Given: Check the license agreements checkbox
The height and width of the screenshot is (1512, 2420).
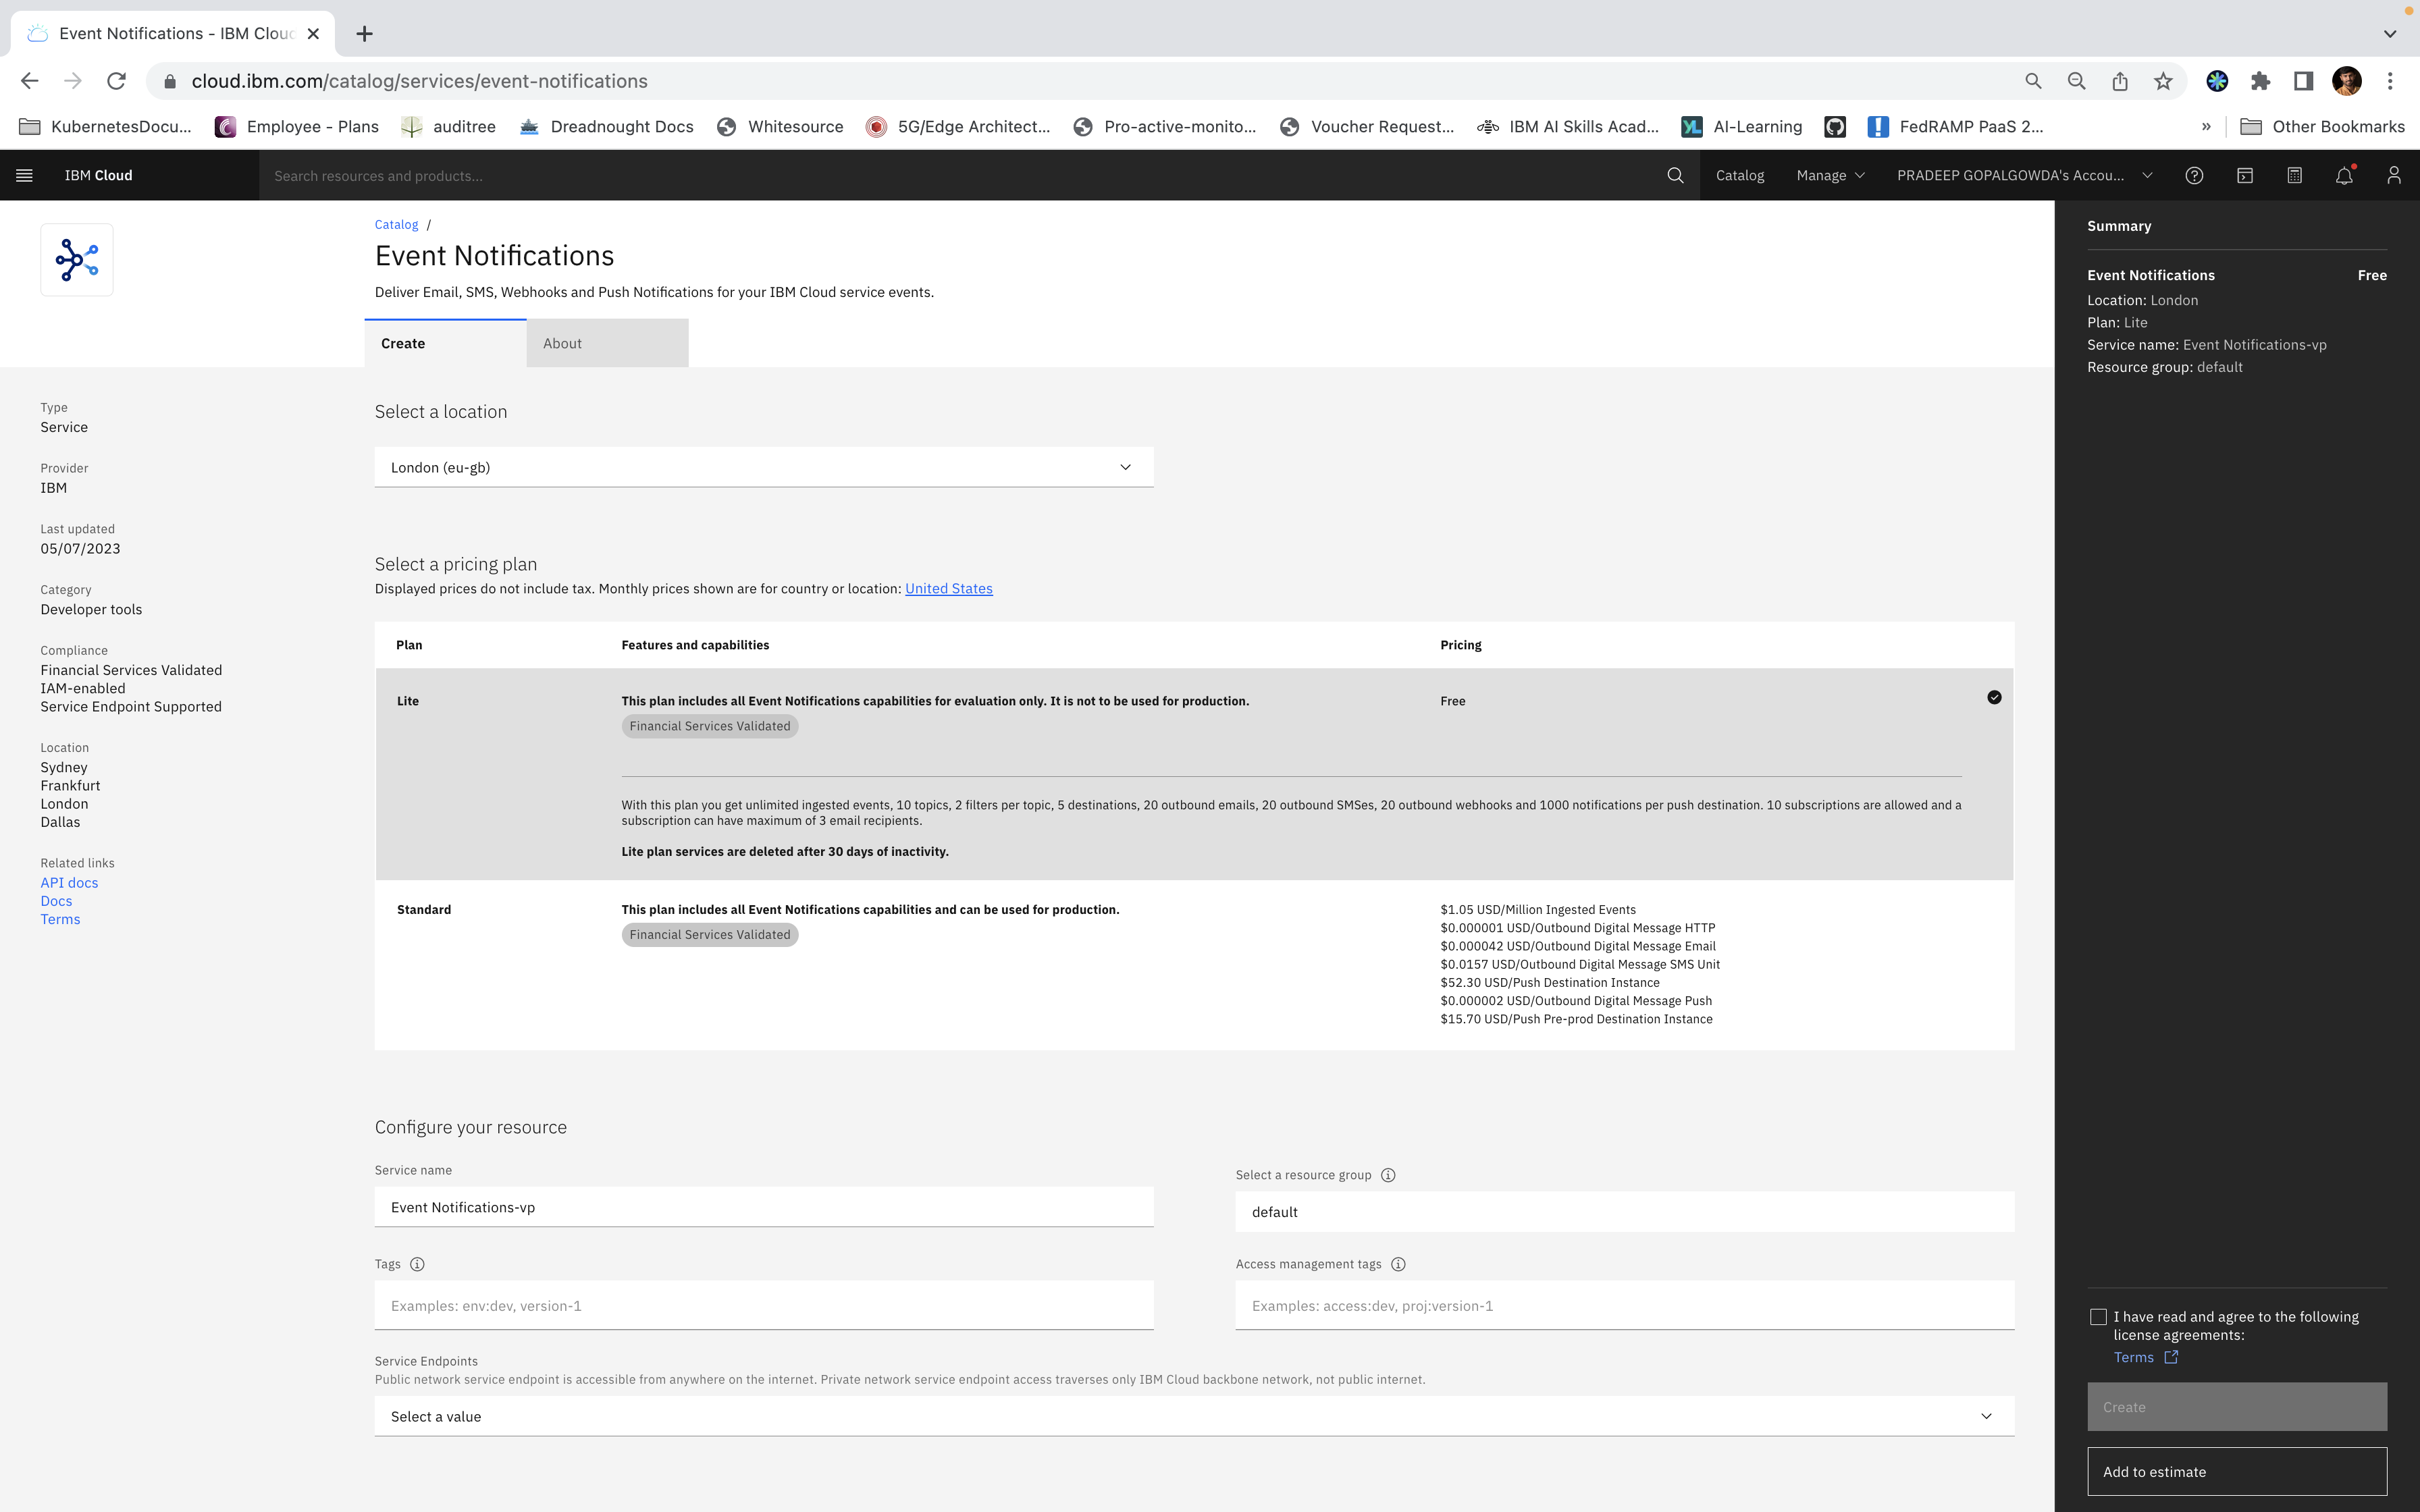Looking at the screenshot, I should (2098, 1316).
